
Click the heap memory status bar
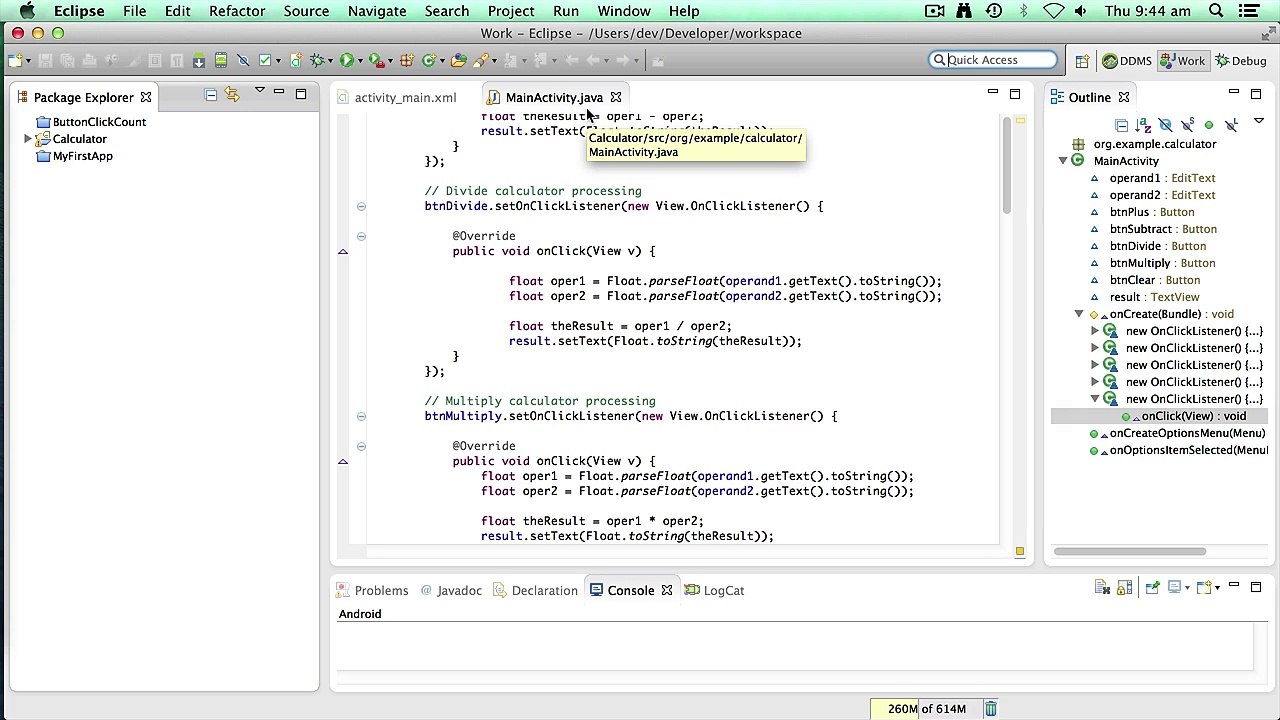point(925,709)
